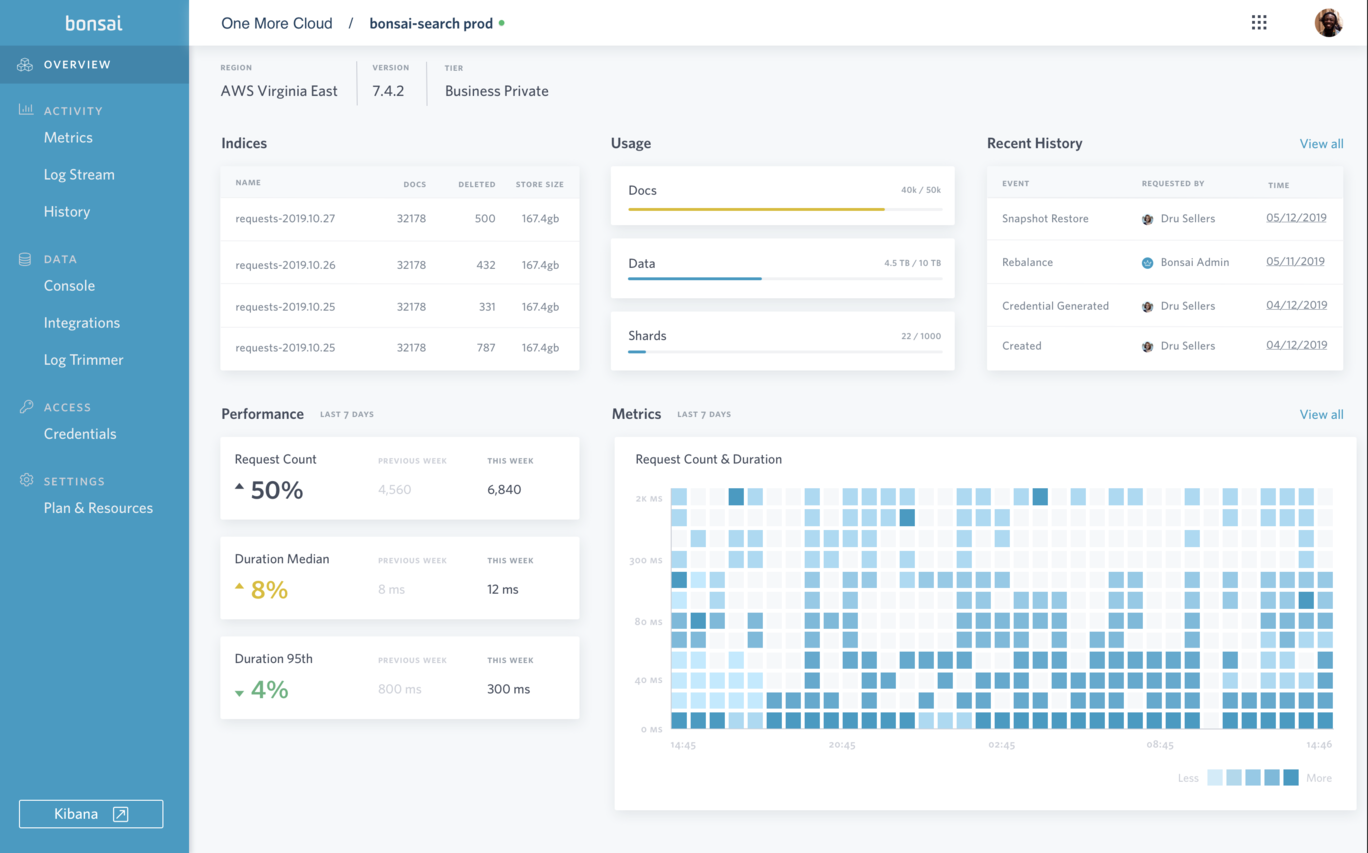Click the 05/11/2019 date link

click(x=1295, y=262)
